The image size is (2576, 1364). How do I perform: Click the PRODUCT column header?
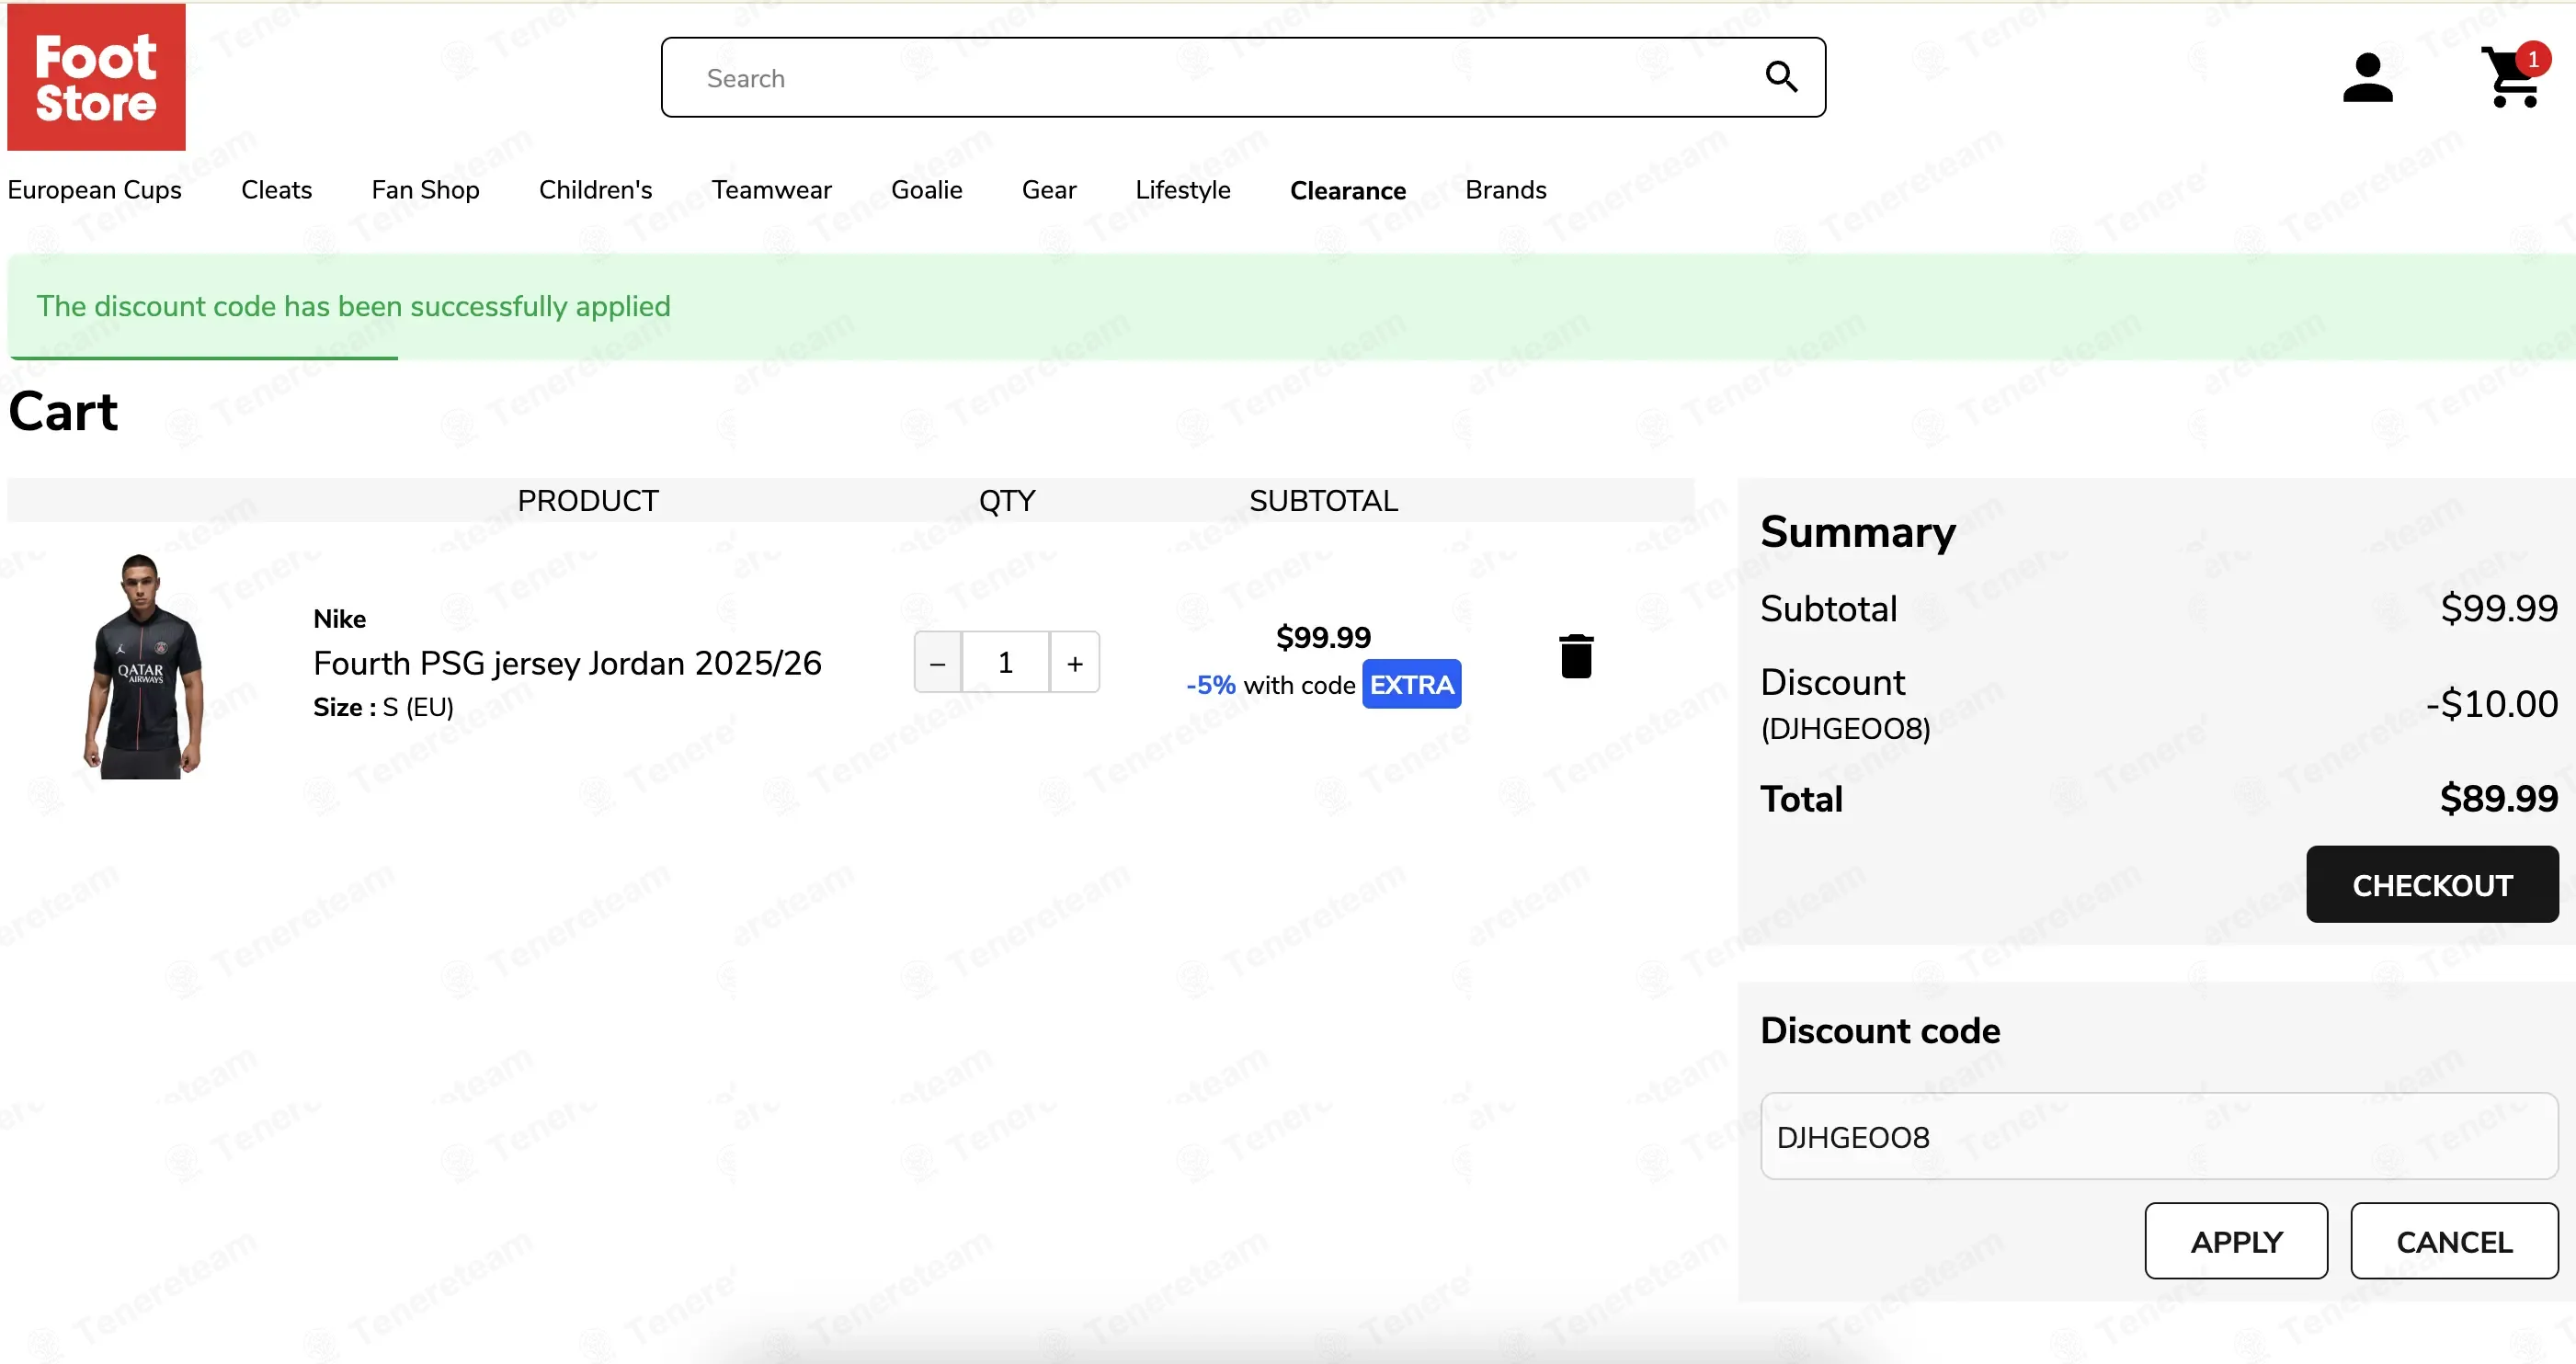tap(588, 500)
